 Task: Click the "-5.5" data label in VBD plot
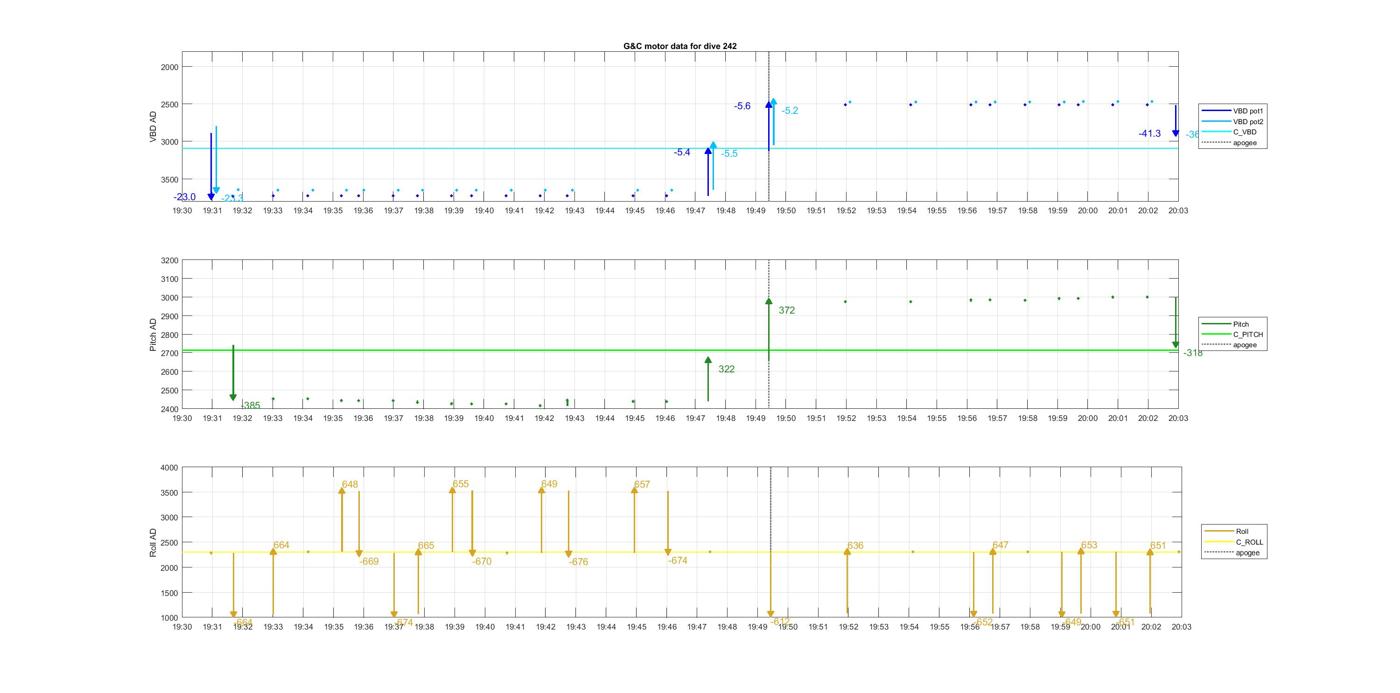(729, 153)
